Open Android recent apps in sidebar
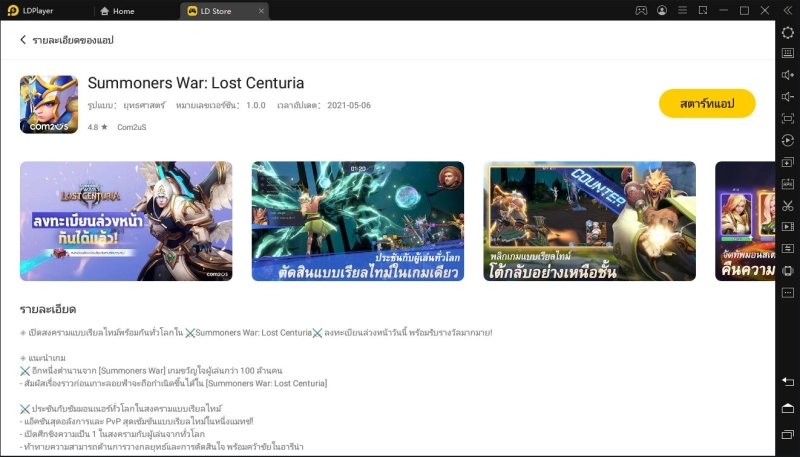800x457 pixels. point(788,434)
